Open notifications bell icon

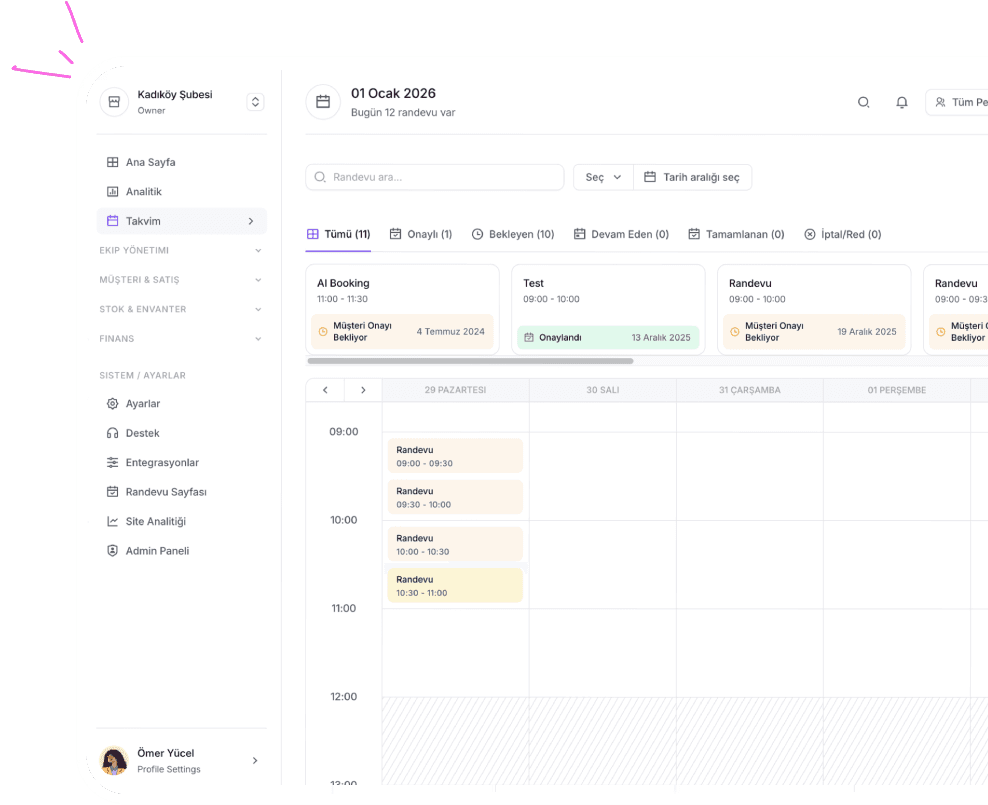coord(902,102)
